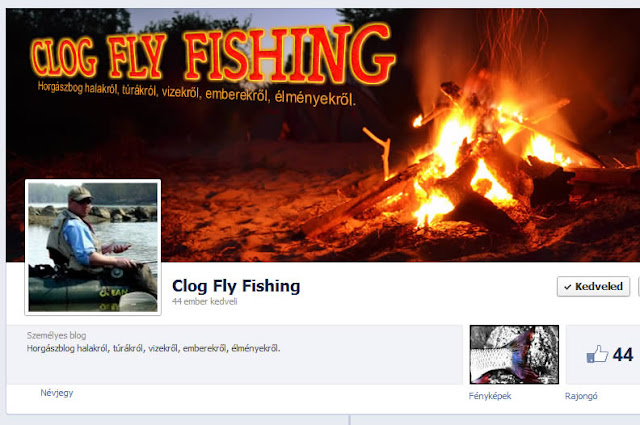Open the Fényképek photos thumbnail
The height and width of the screenshot is (425, 640).
514,354
